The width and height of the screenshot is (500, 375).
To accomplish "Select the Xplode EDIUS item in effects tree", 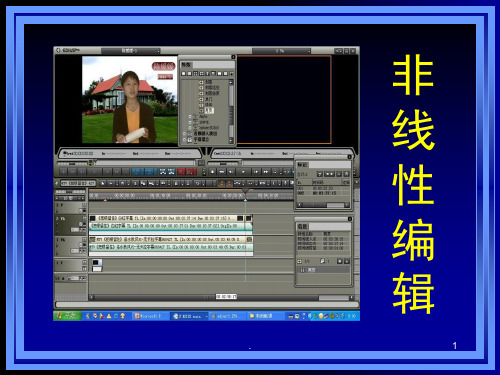I will (x=209, y=128).
